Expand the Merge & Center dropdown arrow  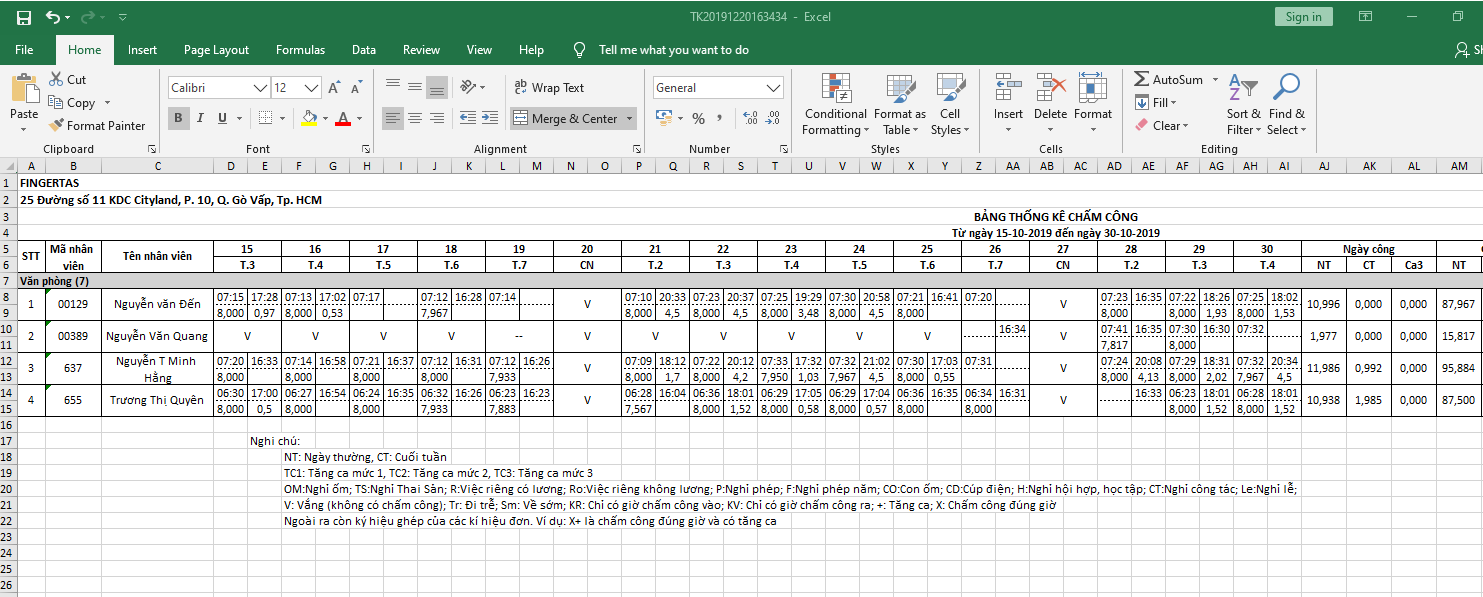click(630, 119)
